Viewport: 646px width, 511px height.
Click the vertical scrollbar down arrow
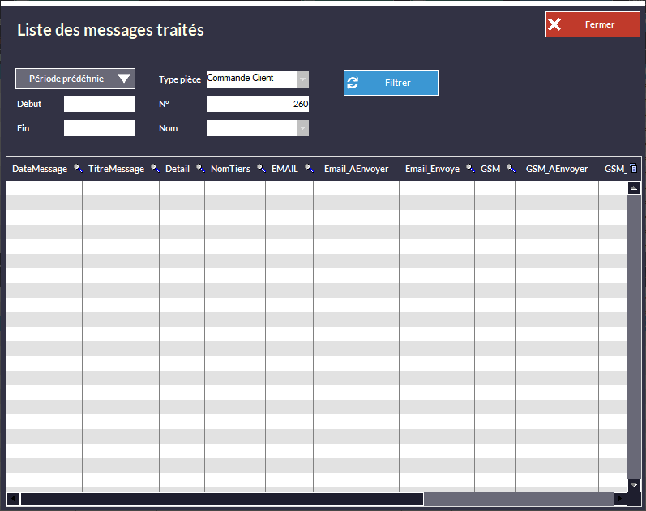633,484
